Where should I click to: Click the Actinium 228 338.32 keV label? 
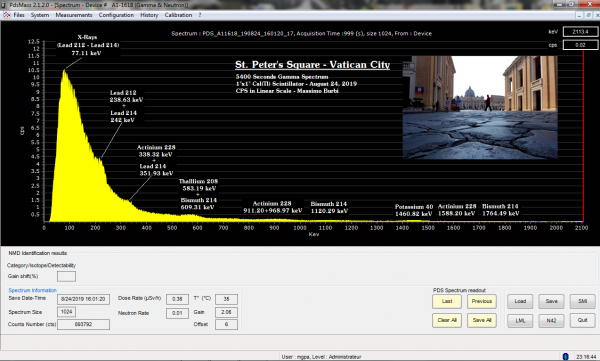tap(156, 151)
